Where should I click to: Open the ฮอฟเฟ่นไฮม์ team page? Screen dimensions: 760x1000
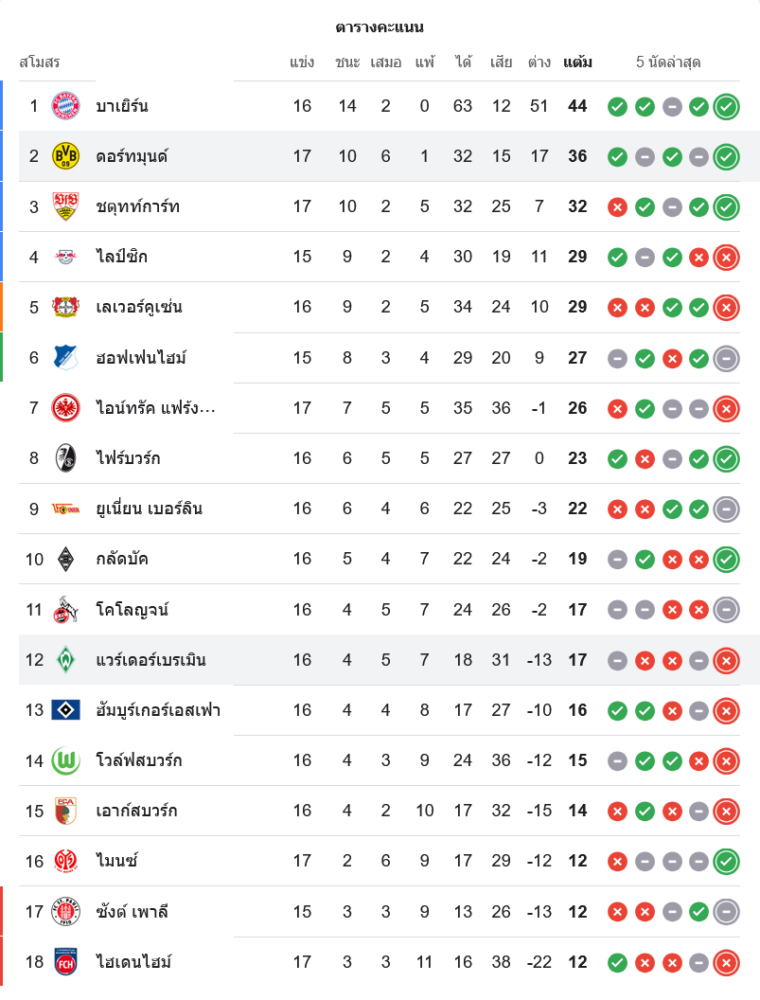point(141,358)
